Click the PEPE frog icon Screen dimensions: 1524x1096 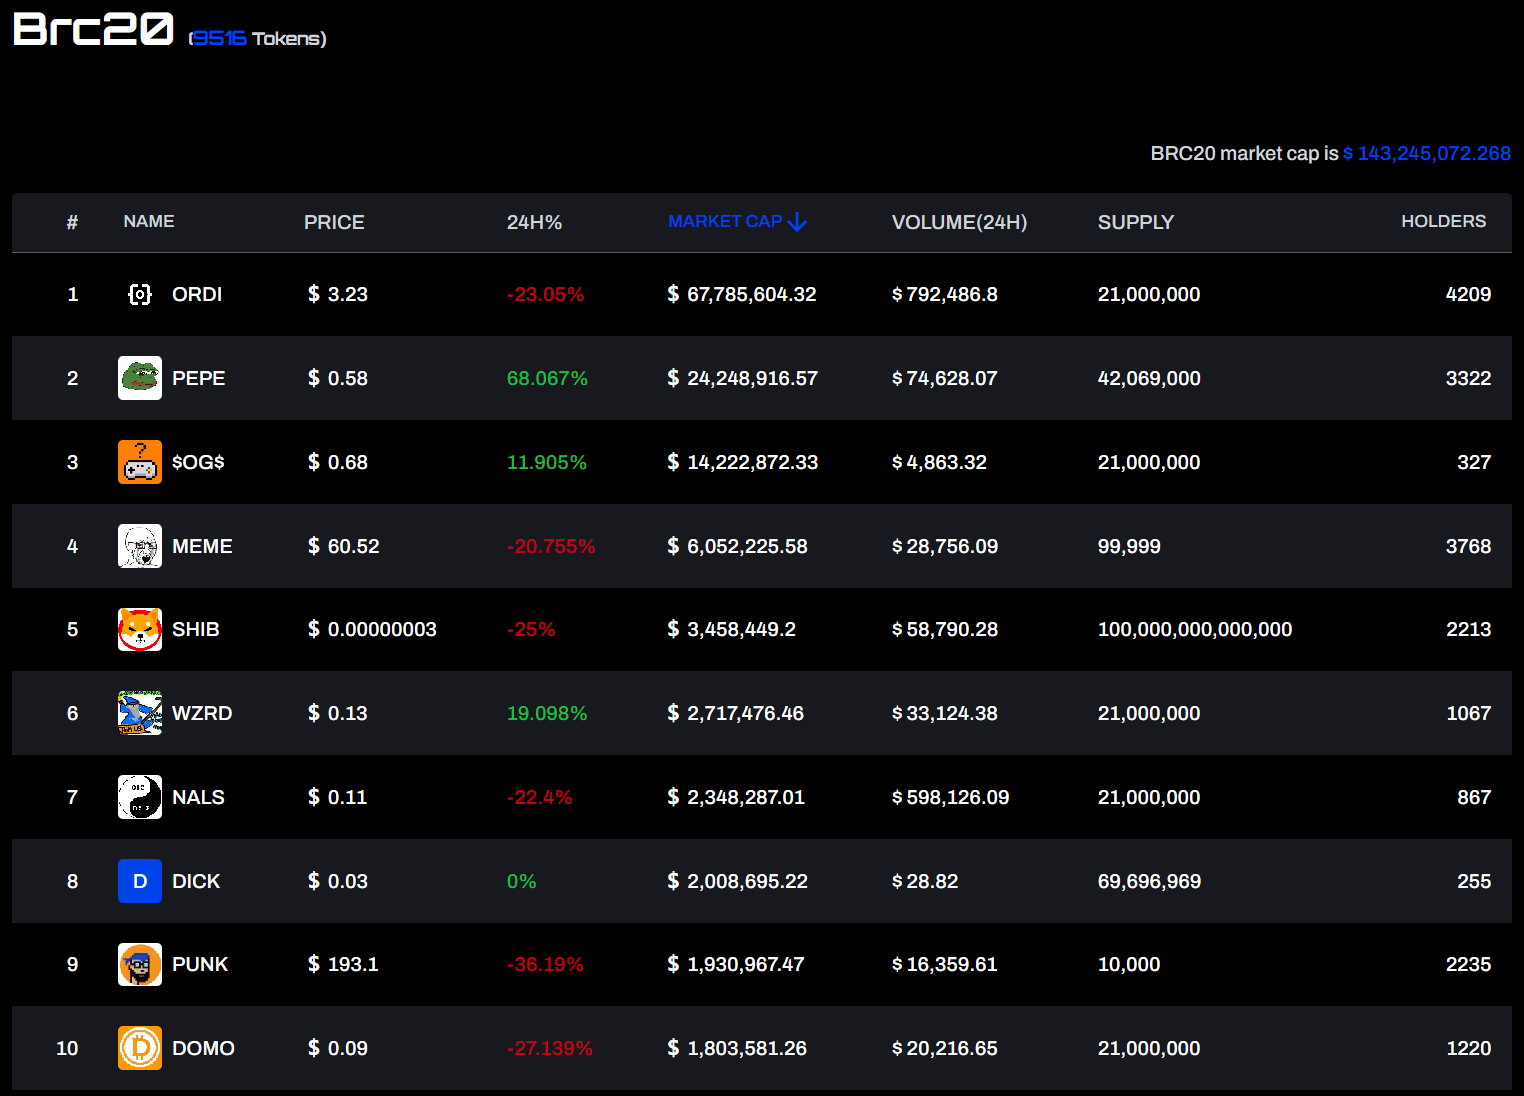click(140, 378)
